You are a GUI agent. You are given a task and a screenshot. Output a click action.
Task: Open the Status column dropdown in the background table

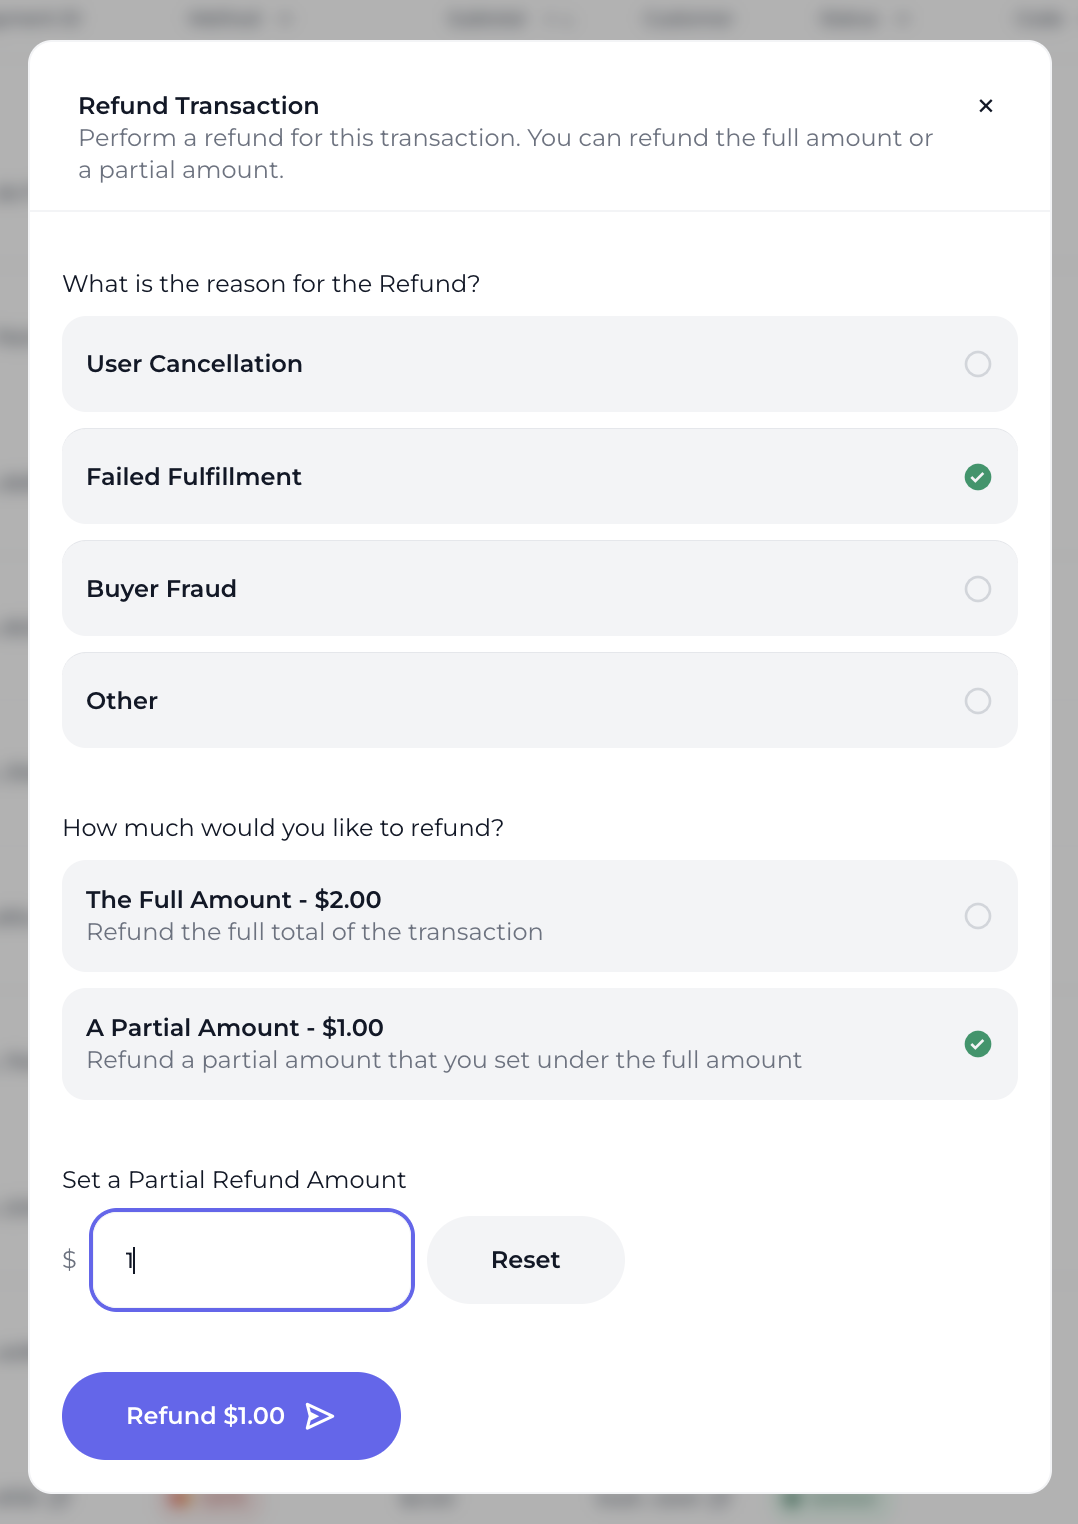click(903, 18)
